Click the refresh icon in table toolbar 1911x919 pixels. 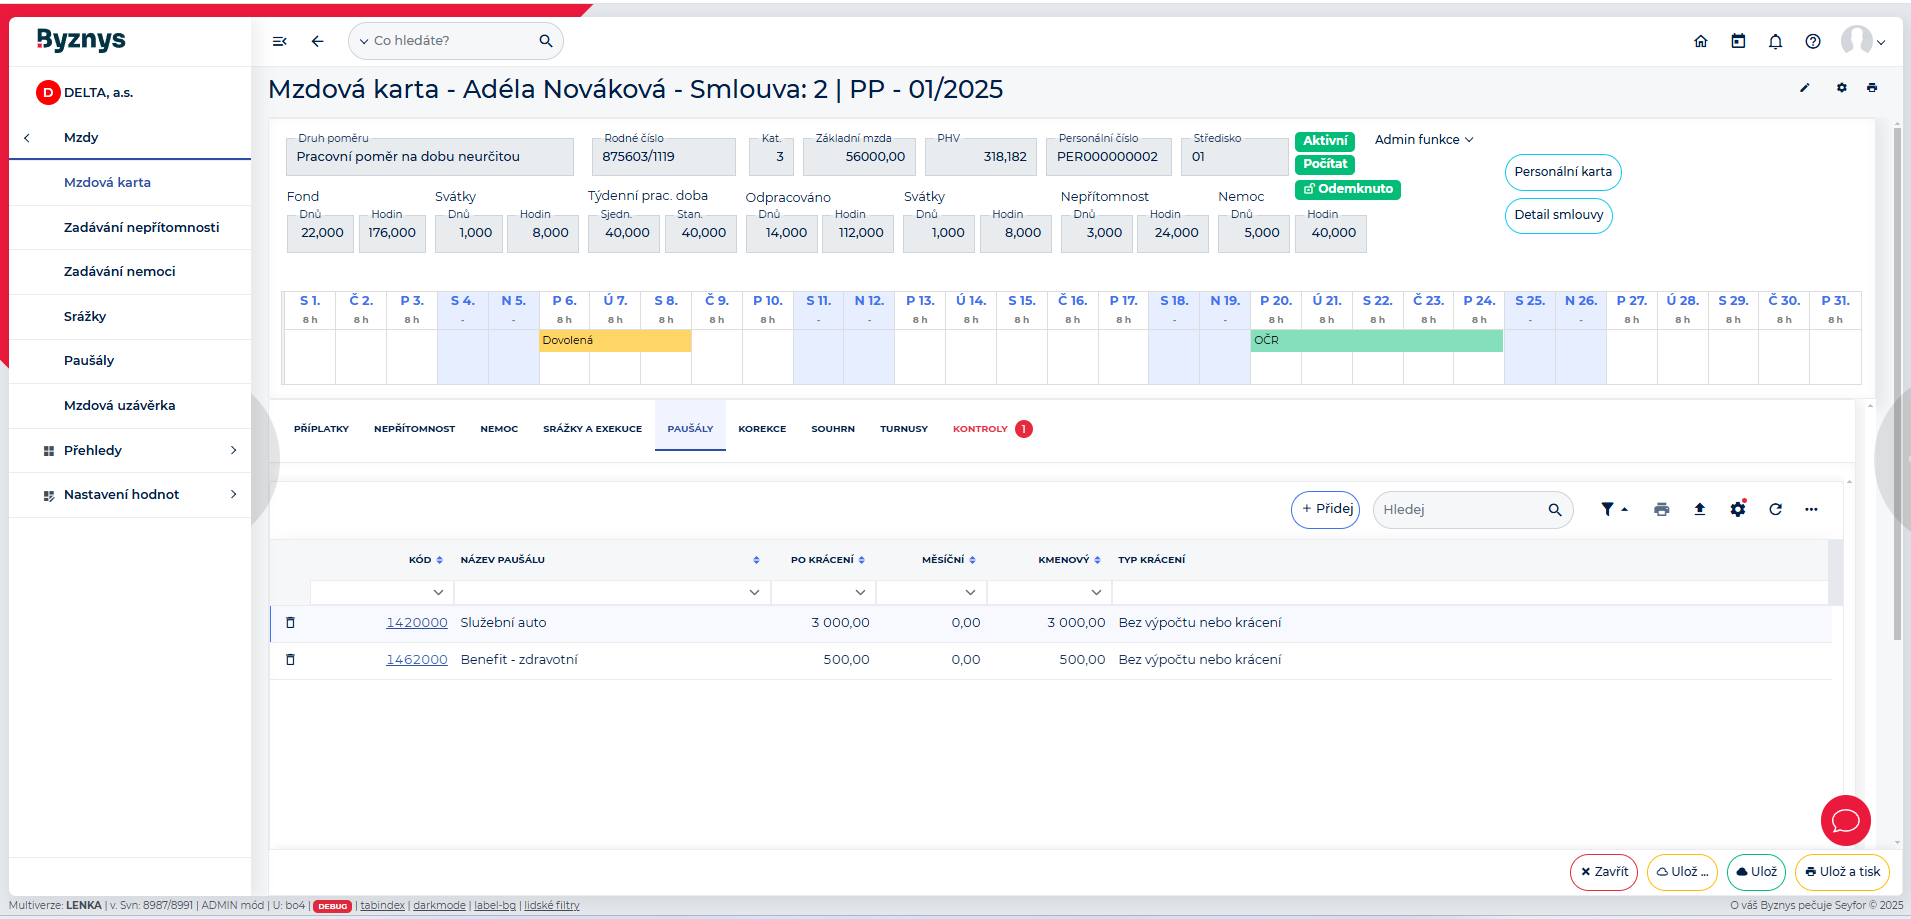[x=1775, y=509]
